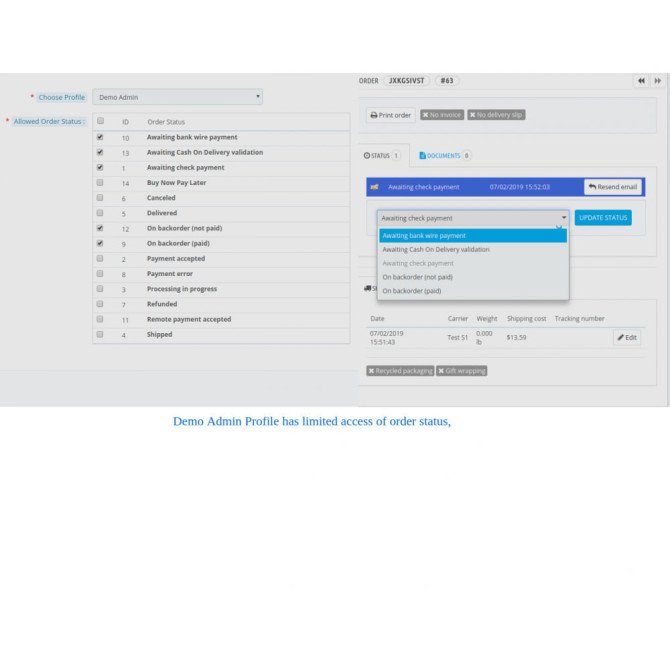Viewport: 670px width, 670px height.
Task: Select On backorder (paid) dropdown option
Action: [473, 291]
